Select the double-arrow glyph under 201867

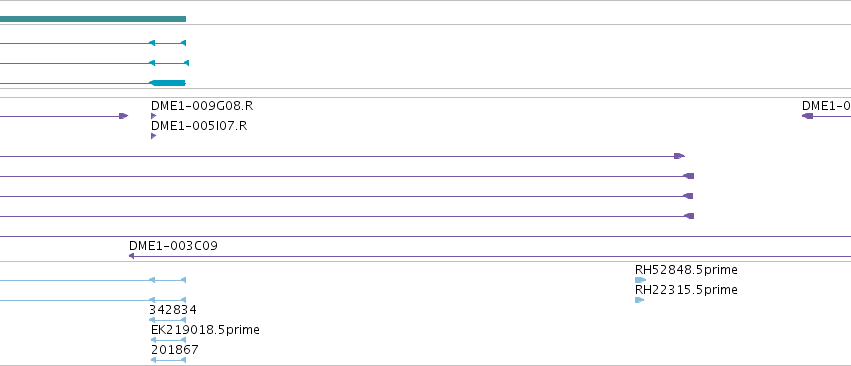click(168, 360)
